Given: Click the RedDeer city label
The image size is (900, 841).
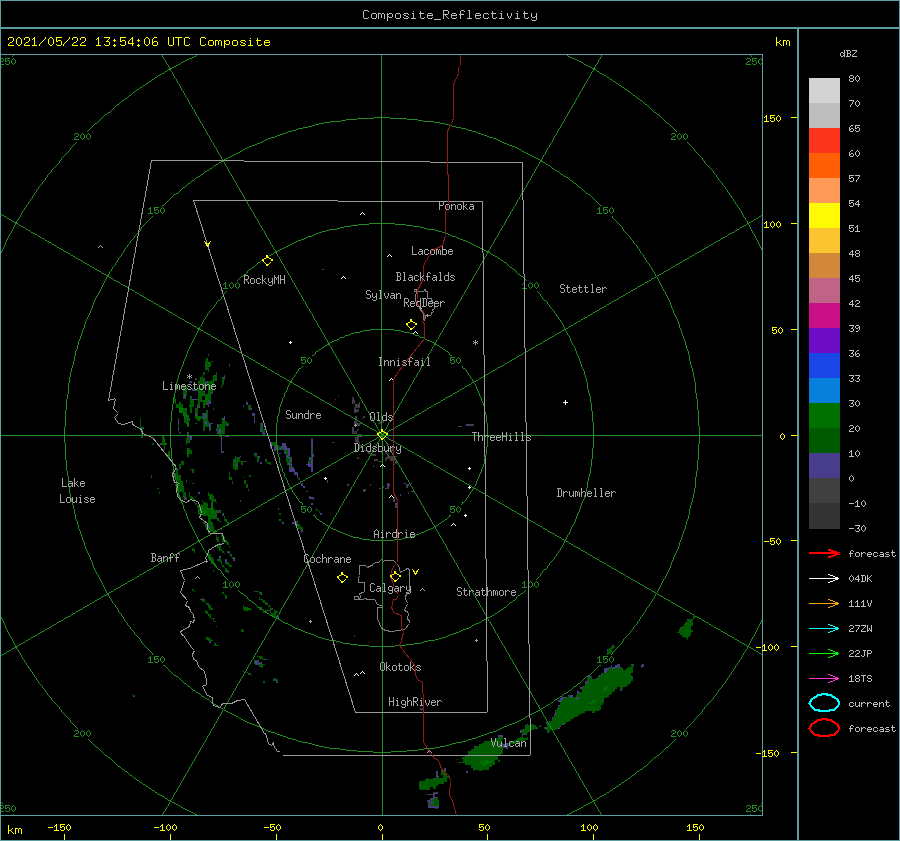Looking at the screenshot, I should (424, 303).
